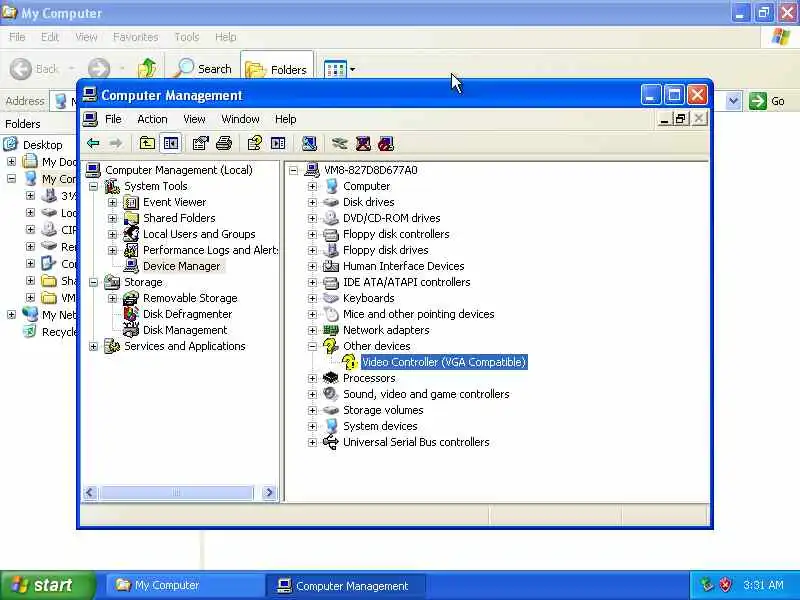Click the Start button

47,585
